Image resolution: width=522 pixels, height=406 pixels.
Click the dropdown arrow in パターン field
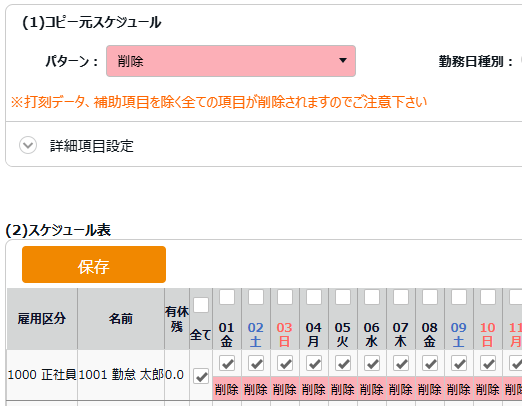[x=343, y=60]
